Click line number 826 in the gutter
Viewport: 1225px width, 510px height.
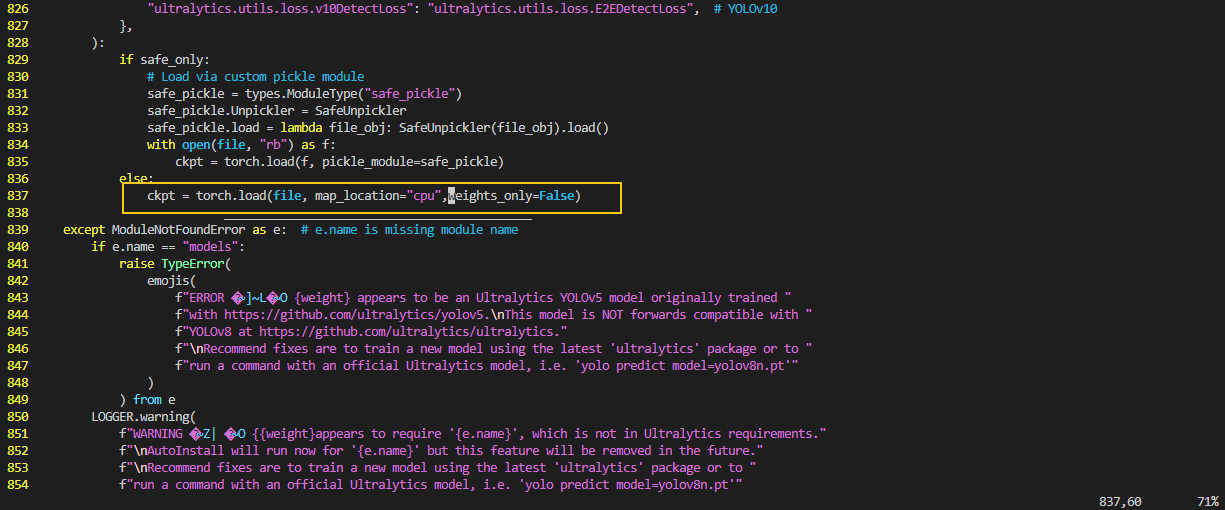[17, 8]
